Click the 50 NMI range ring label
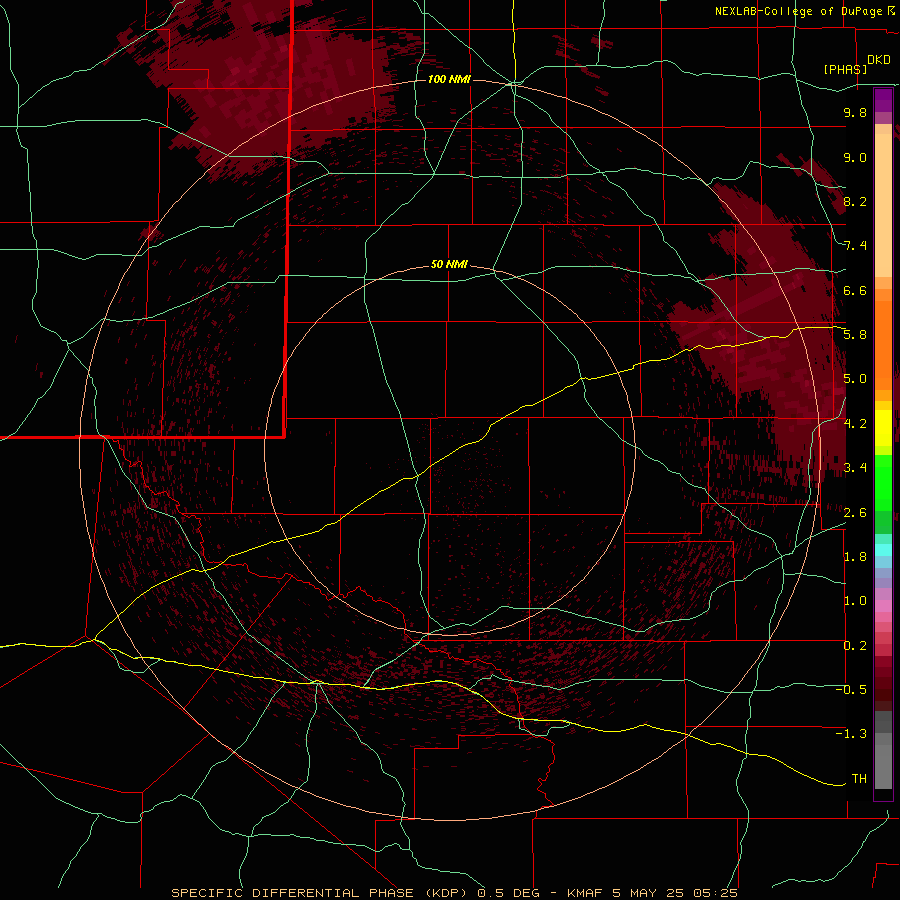This screenshot has height=900, width=900. [449, 264]
